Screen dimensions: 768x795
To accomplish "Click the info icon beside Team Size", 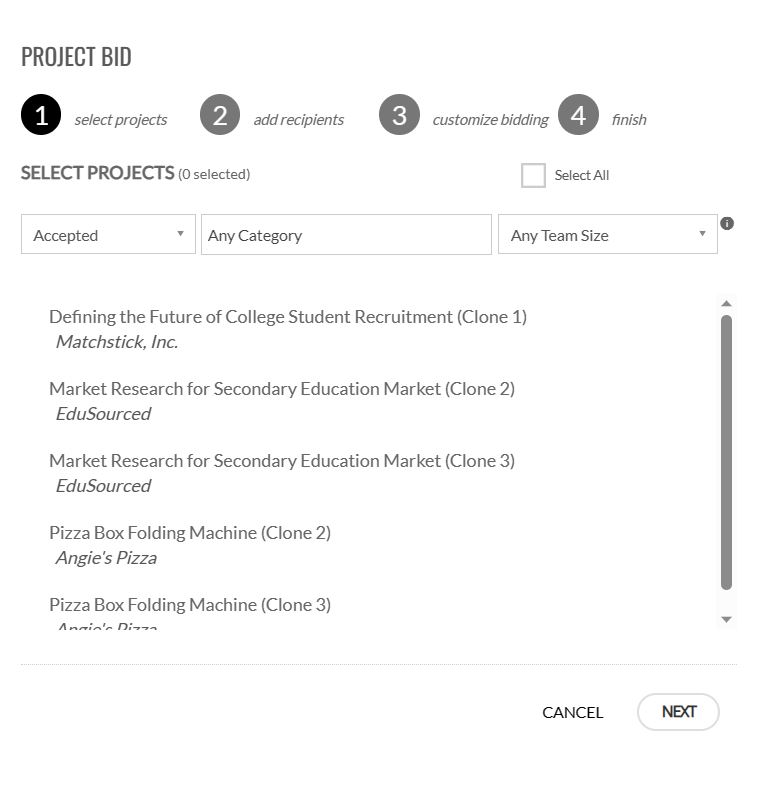I will 727,224.
